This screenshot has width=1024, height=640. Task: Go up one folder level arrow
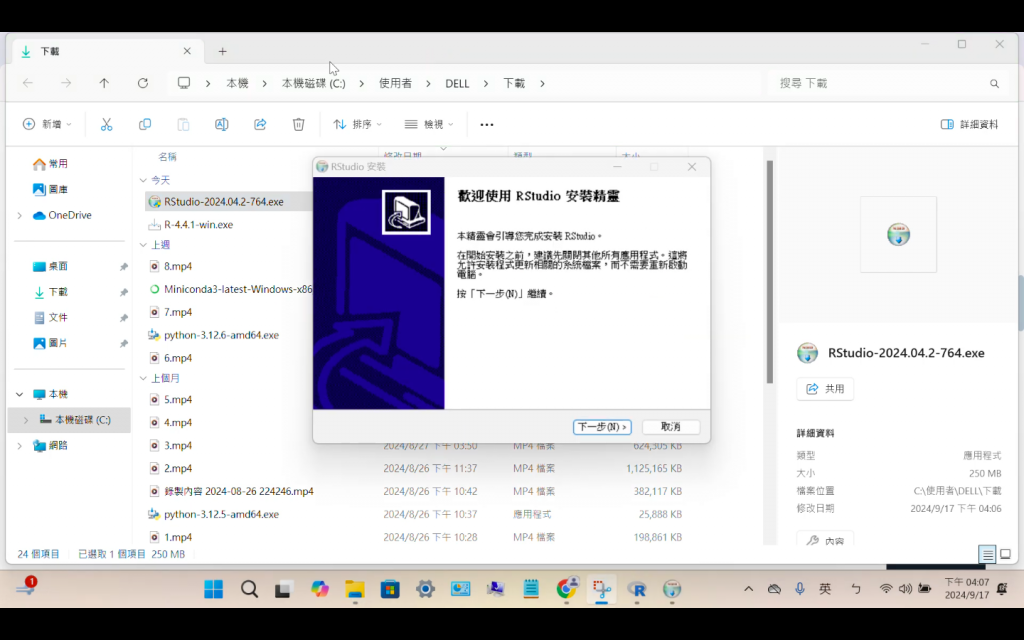point(104,83)
